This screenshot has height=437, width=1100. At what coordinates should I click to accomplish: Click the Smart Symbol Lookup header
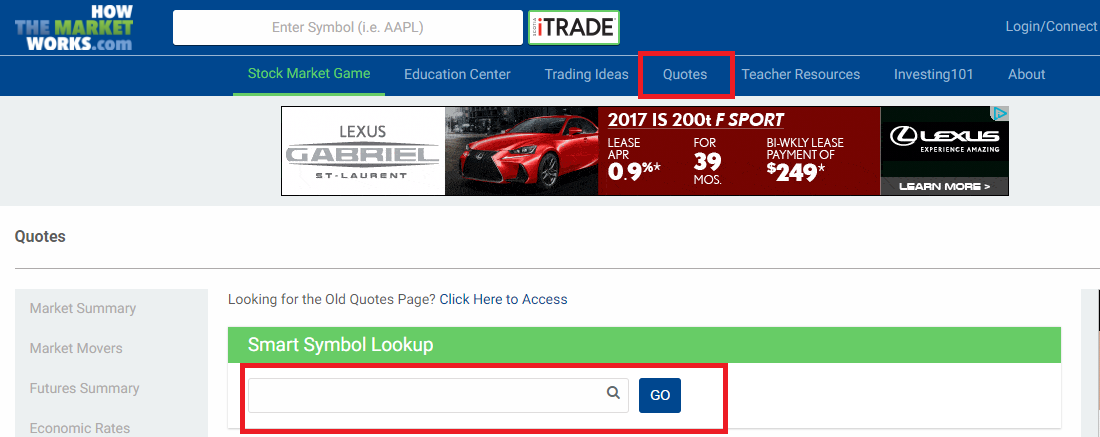point(644,344)
